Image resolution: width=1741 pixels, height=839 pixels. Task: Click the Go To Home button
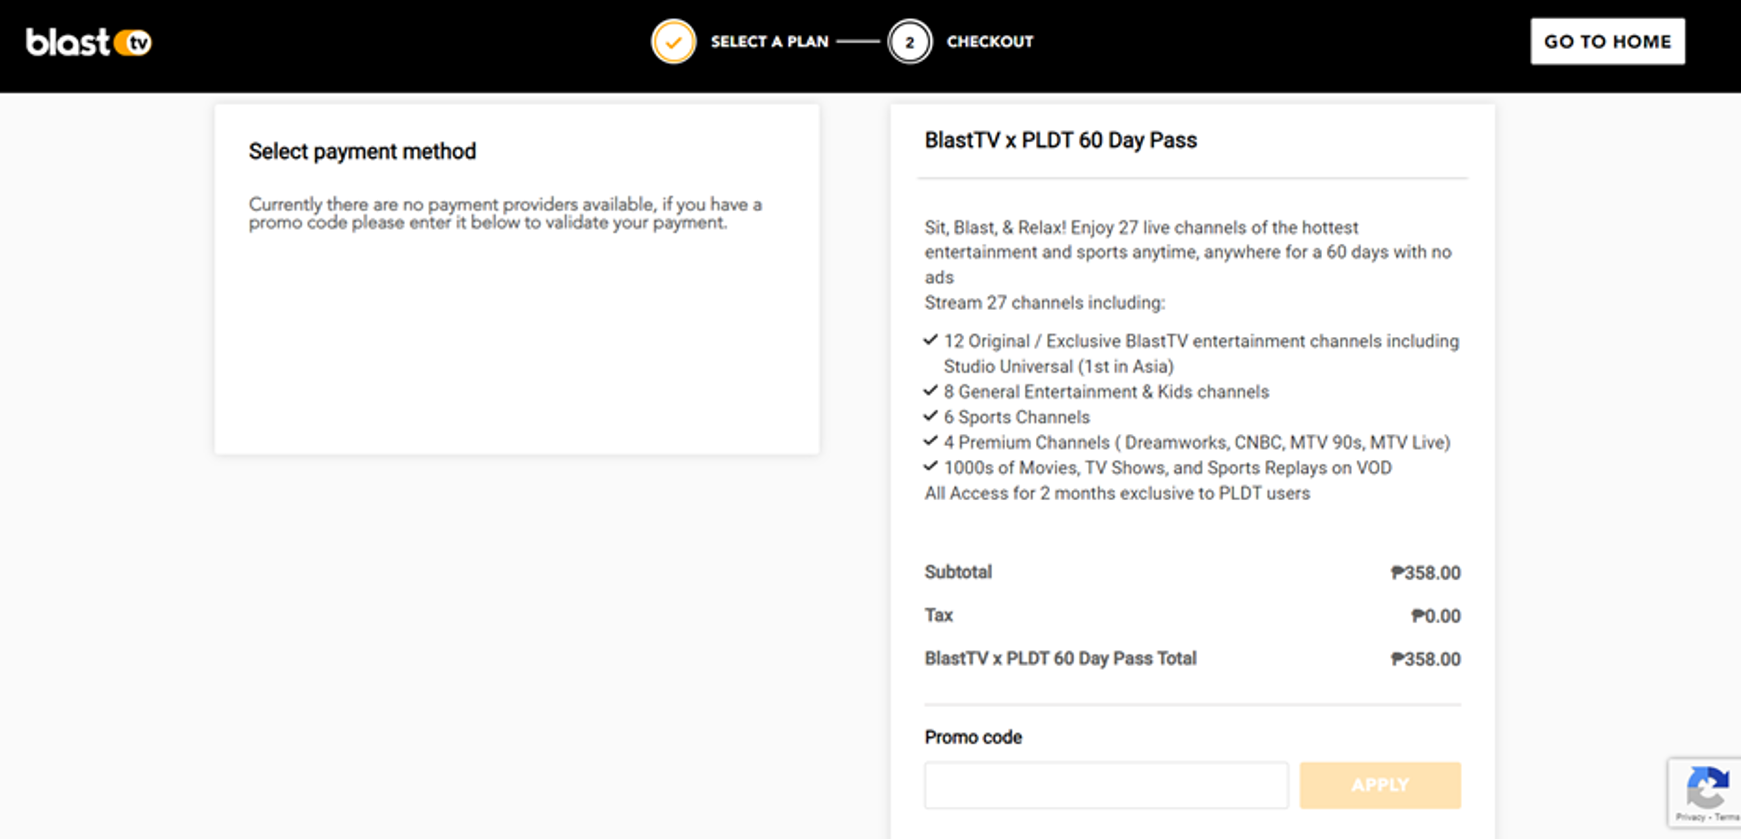[x=1607, y=41]
